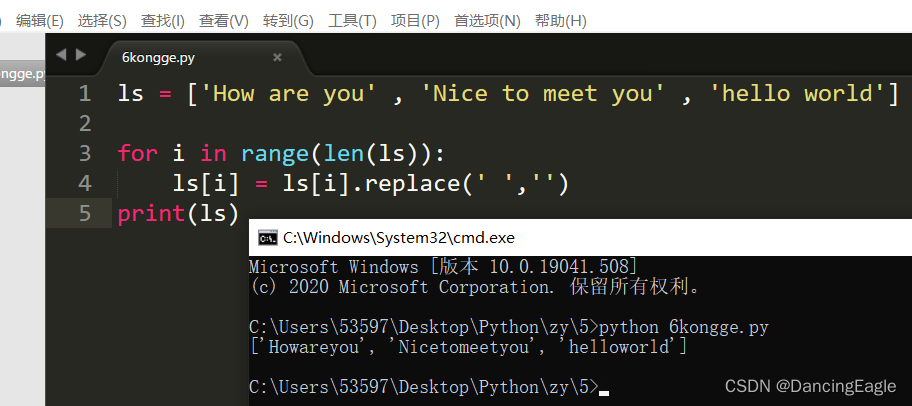Click line number 5 in gutter
This screenshot has height=406, width=912.
pyautogui.click(x=85, y=213)
